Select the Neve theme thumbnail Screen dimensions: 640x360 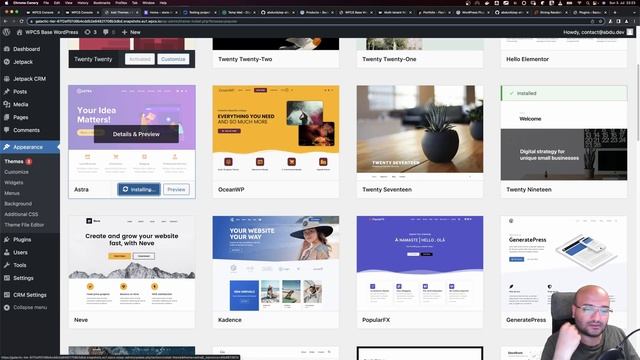tap(132, 263)
